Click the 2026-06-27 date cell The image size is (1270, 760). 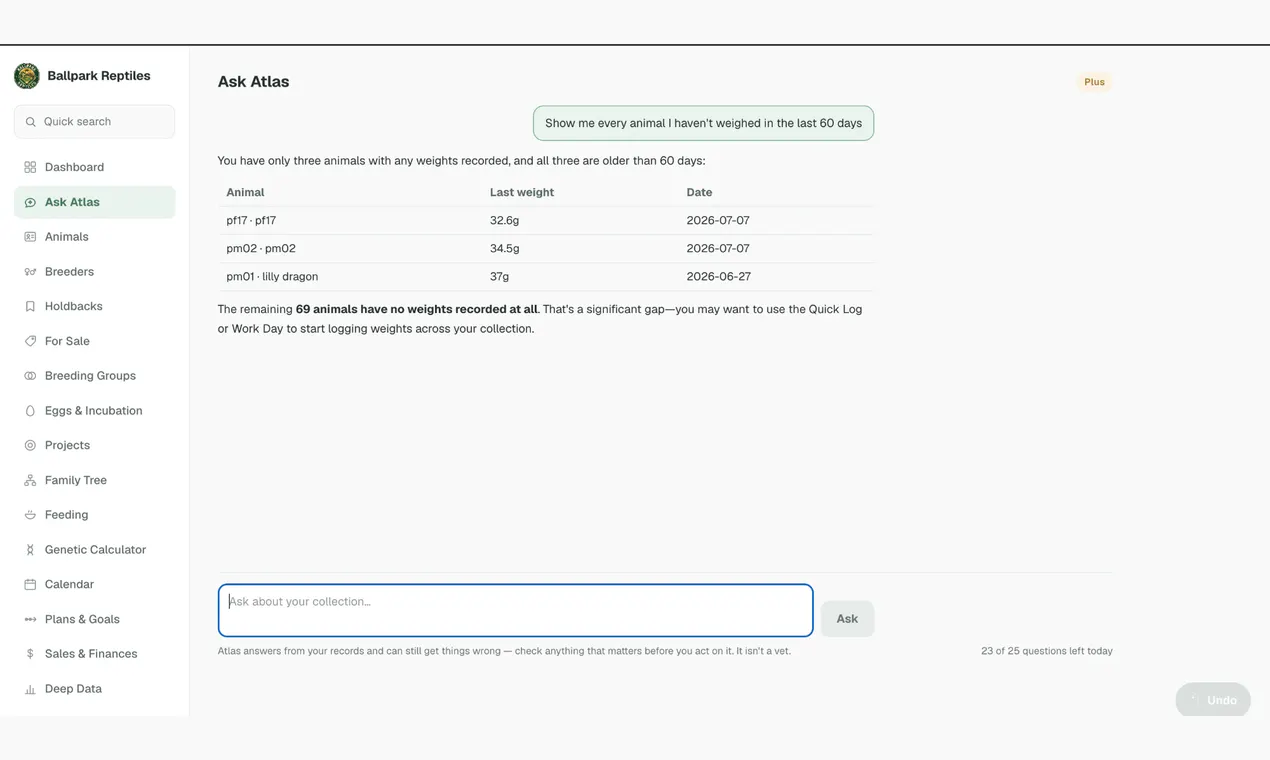[718, 276]
